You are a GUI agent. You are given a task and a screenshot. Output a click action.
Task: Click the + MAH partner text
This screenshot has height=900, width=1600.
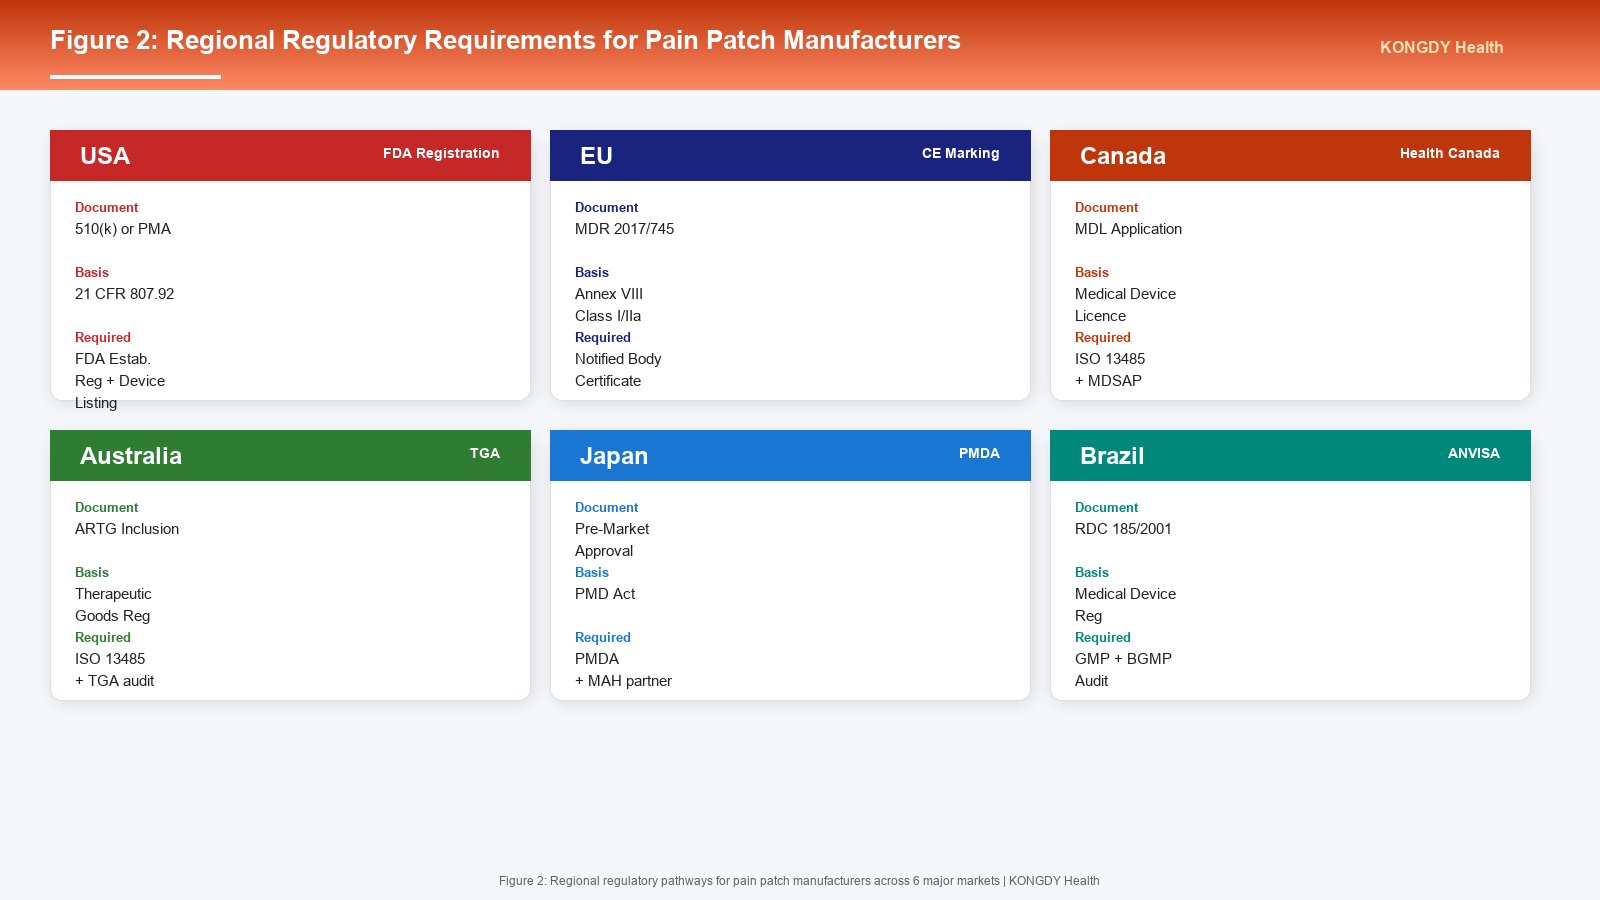(623, 681)
